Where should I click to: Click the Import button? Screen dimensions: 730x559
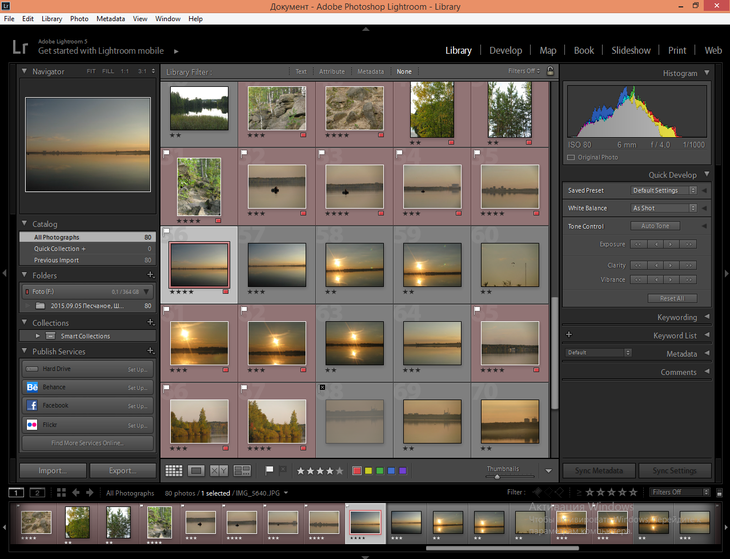point(53,471)
